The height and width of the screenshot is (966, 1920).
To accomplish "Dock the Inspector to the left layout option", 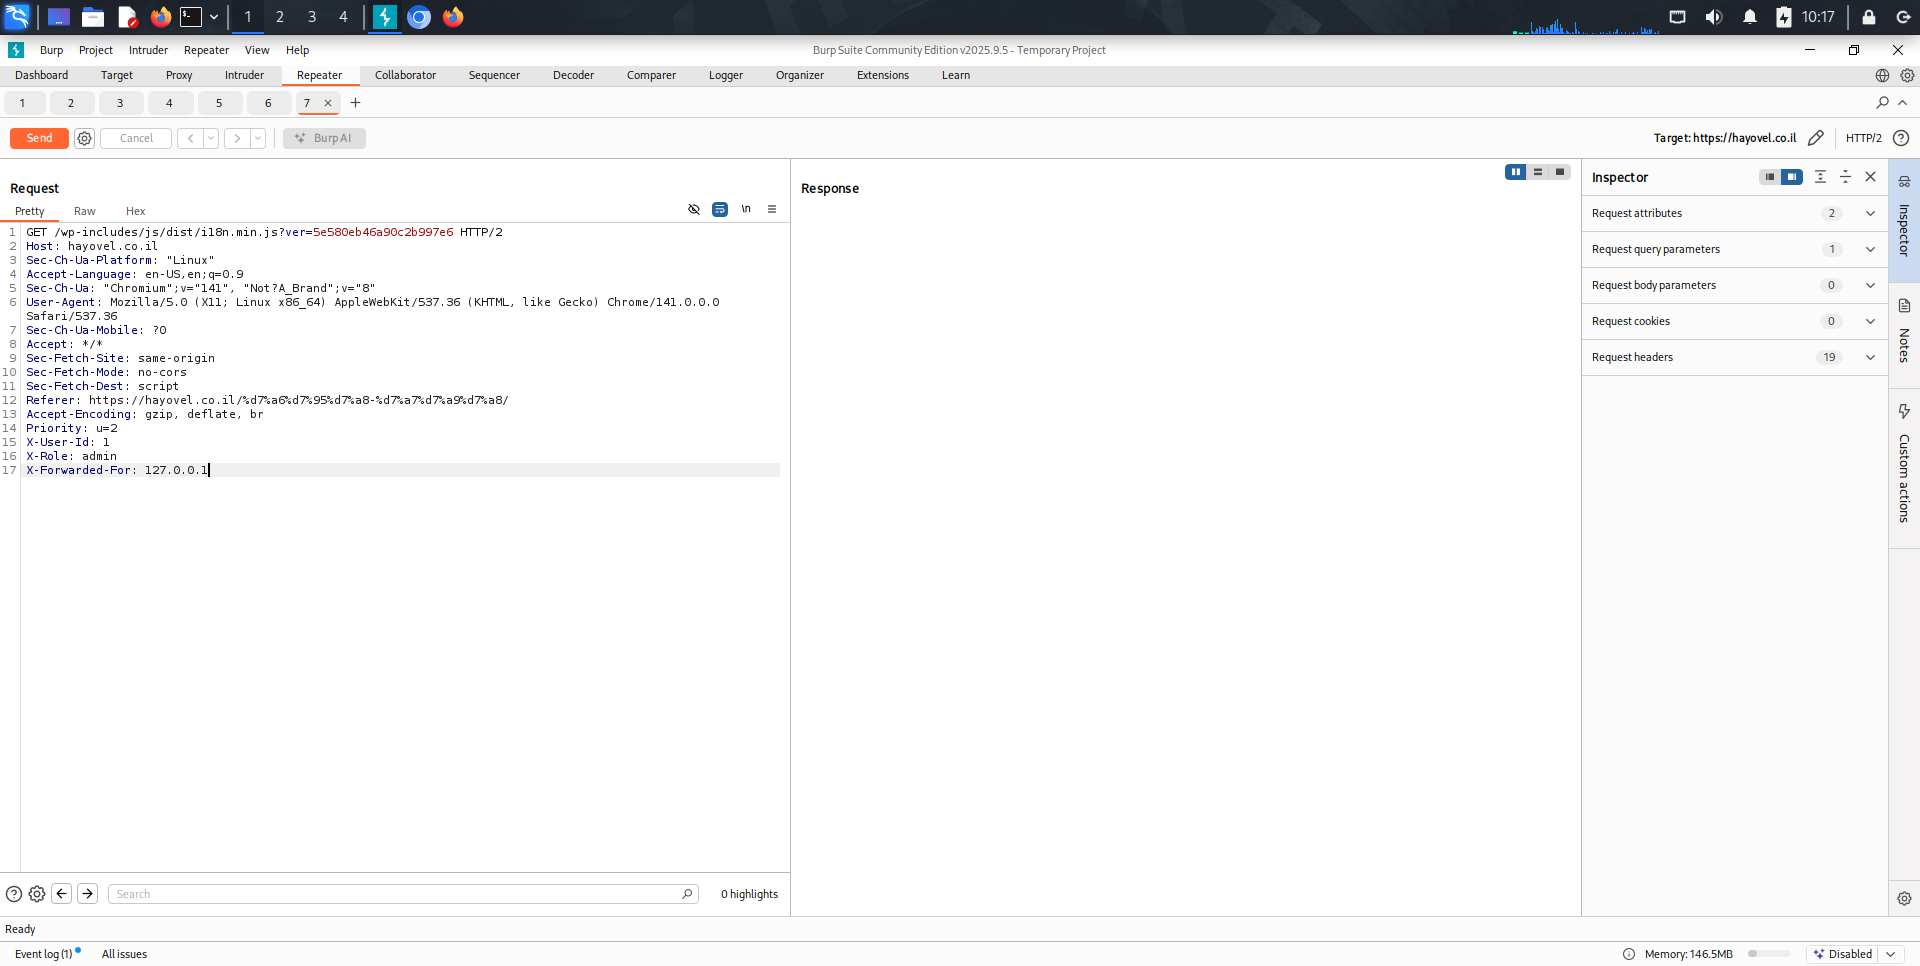I will click(1770, 177).
